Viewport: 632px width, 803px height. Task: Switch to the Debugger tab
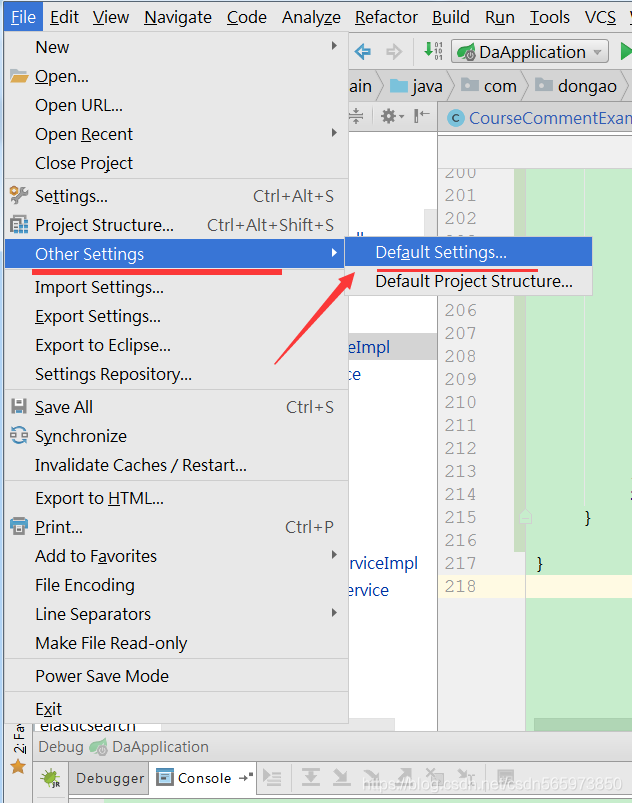pos(109,778)
